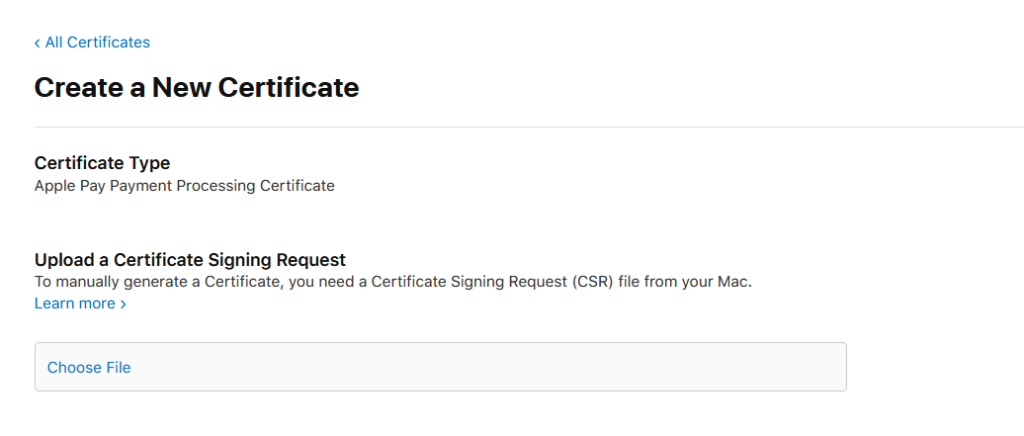Click the Upload a Certificate Signing Request heading
Screen dimensions: 1024x436
click(x=190, y=260)
